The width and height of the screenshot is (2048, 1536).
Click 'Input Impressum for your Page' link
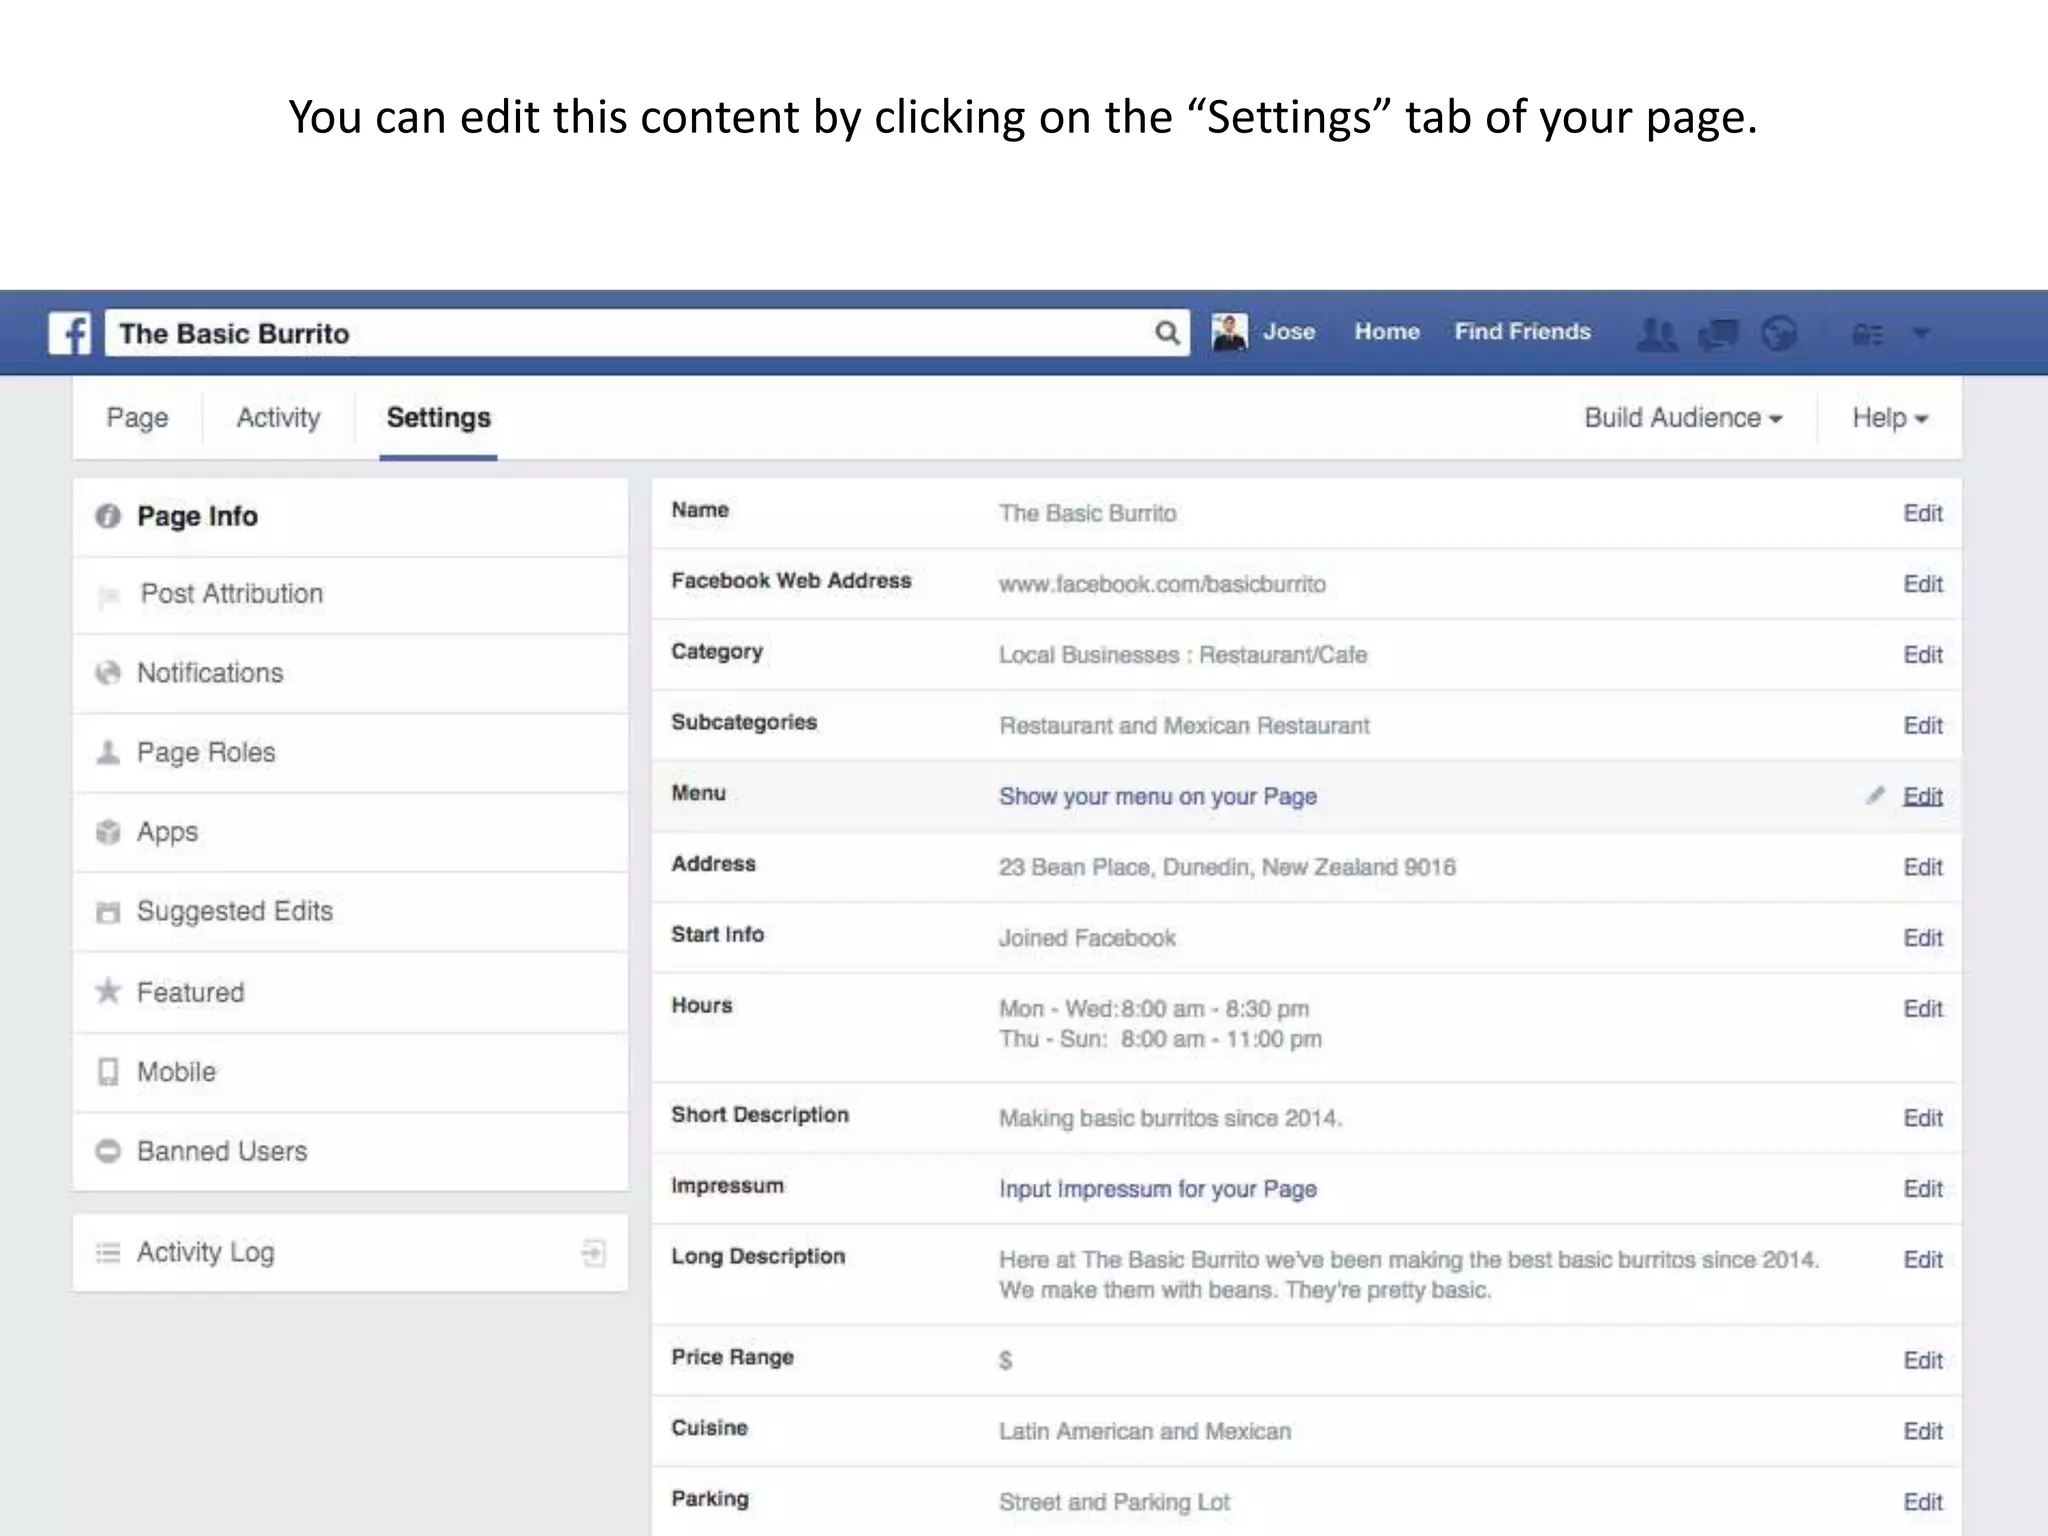pyautogui.click(x=1158, y=1189)
